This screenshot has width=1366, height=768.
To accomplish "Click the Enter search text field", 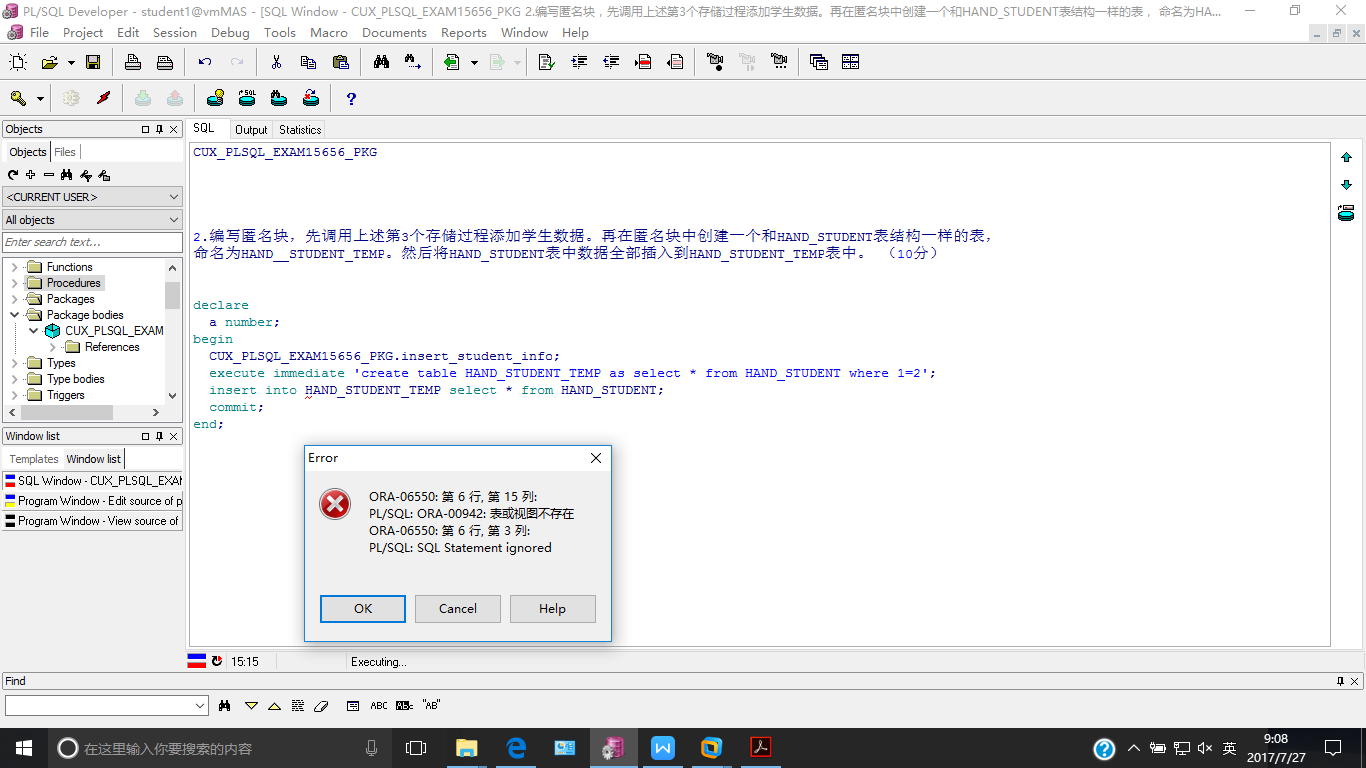I will [93, 242].
